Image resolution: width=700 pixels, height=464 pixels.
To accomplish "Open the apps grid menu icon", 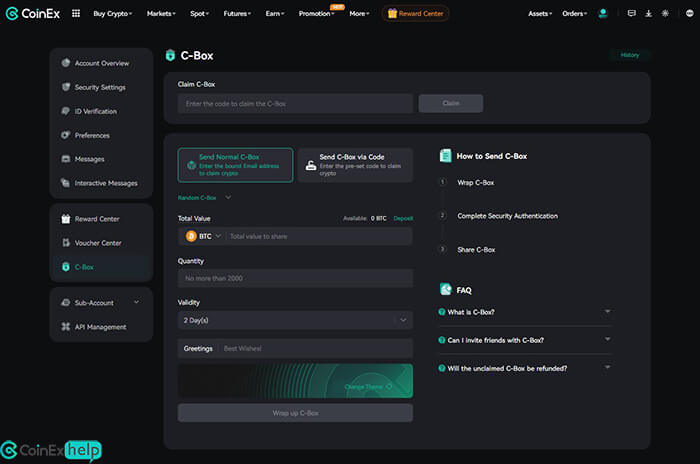I will (x=76, y=14).
